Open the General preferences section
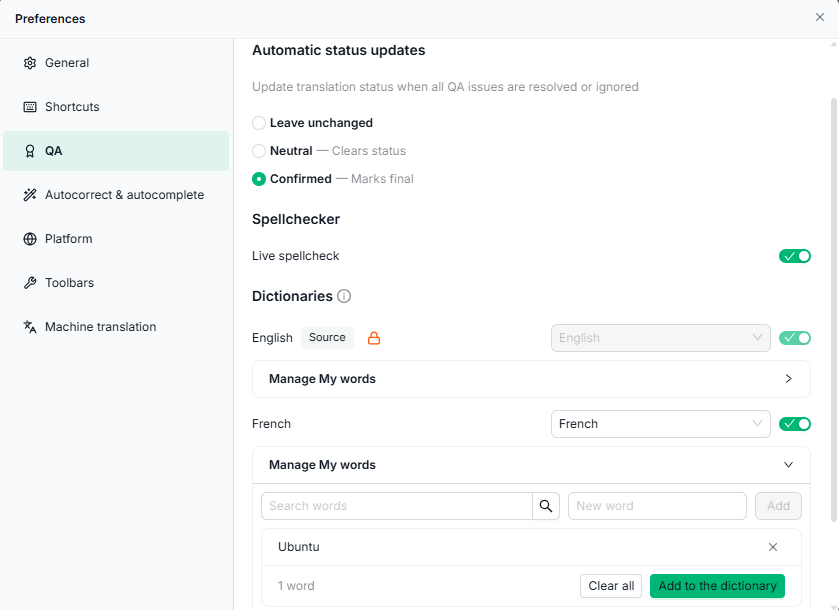 (116, 63)
